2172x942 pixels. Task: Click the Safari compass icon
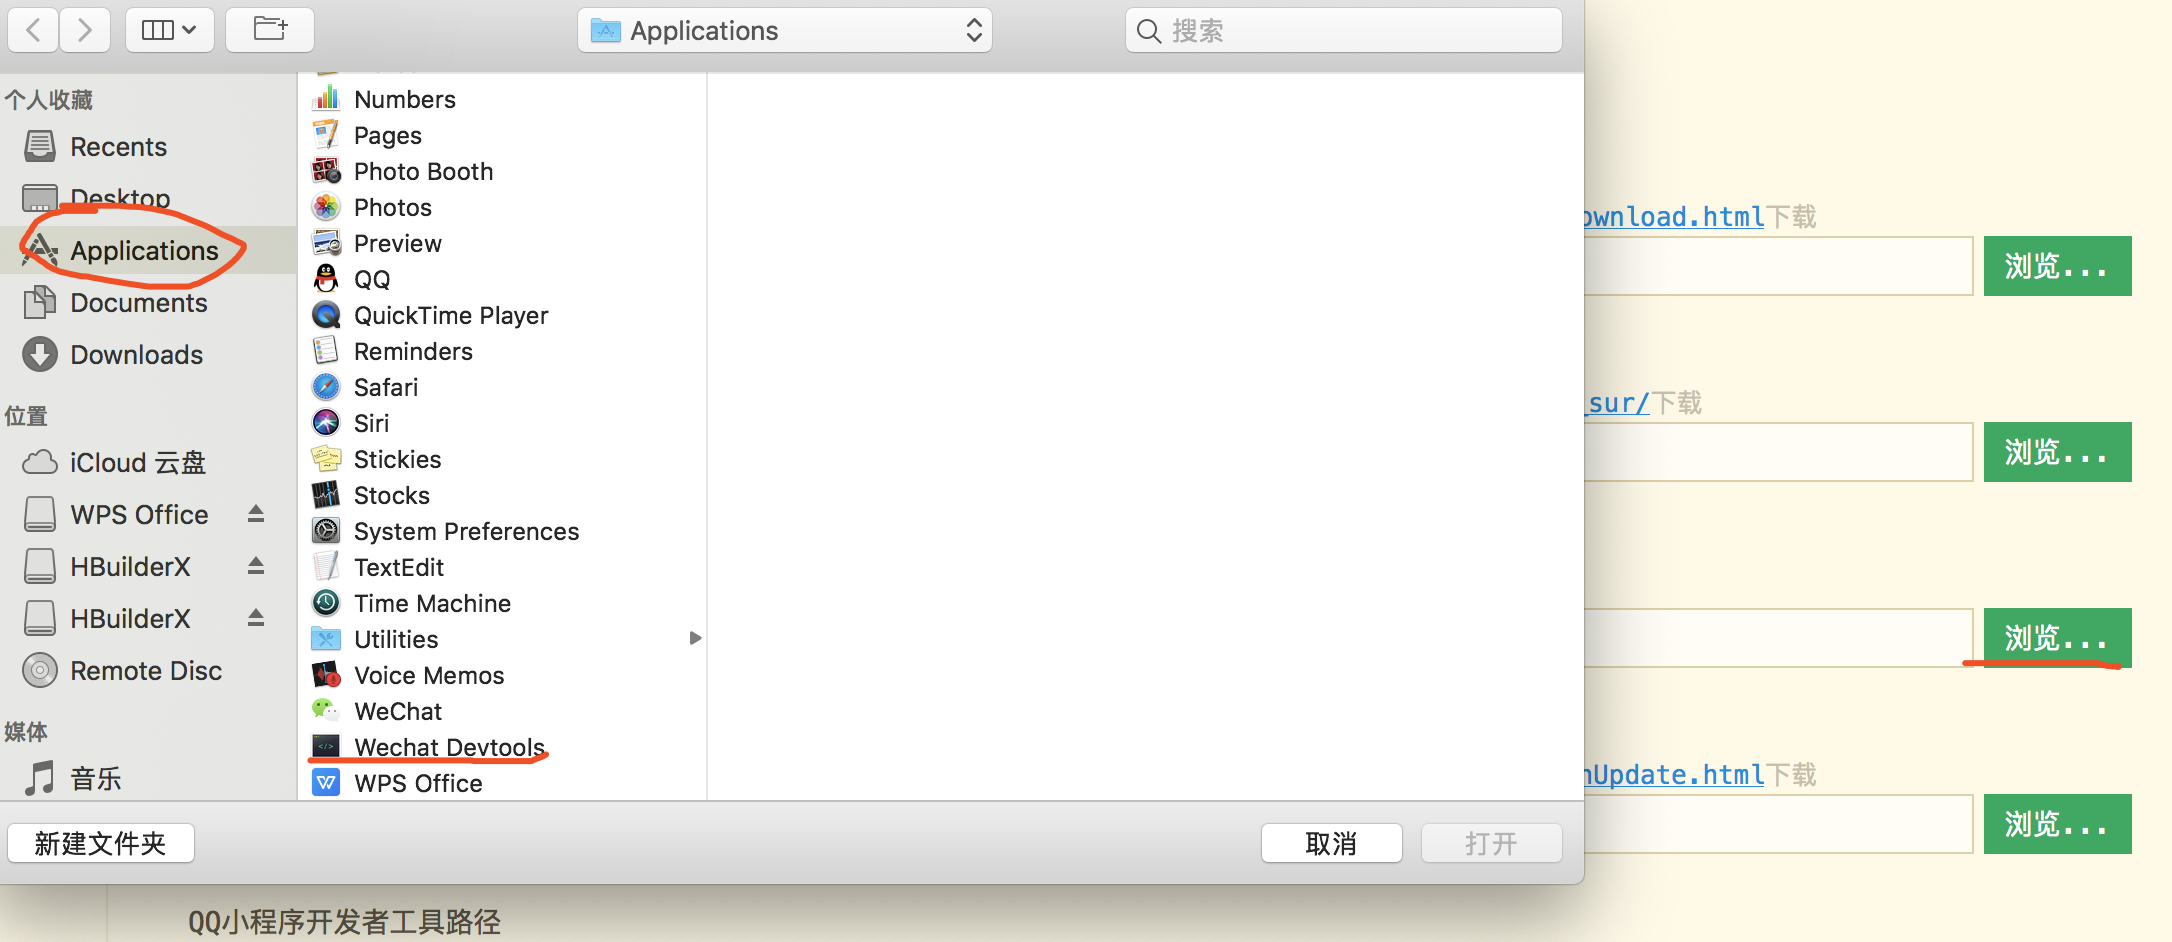pos(326,387)
